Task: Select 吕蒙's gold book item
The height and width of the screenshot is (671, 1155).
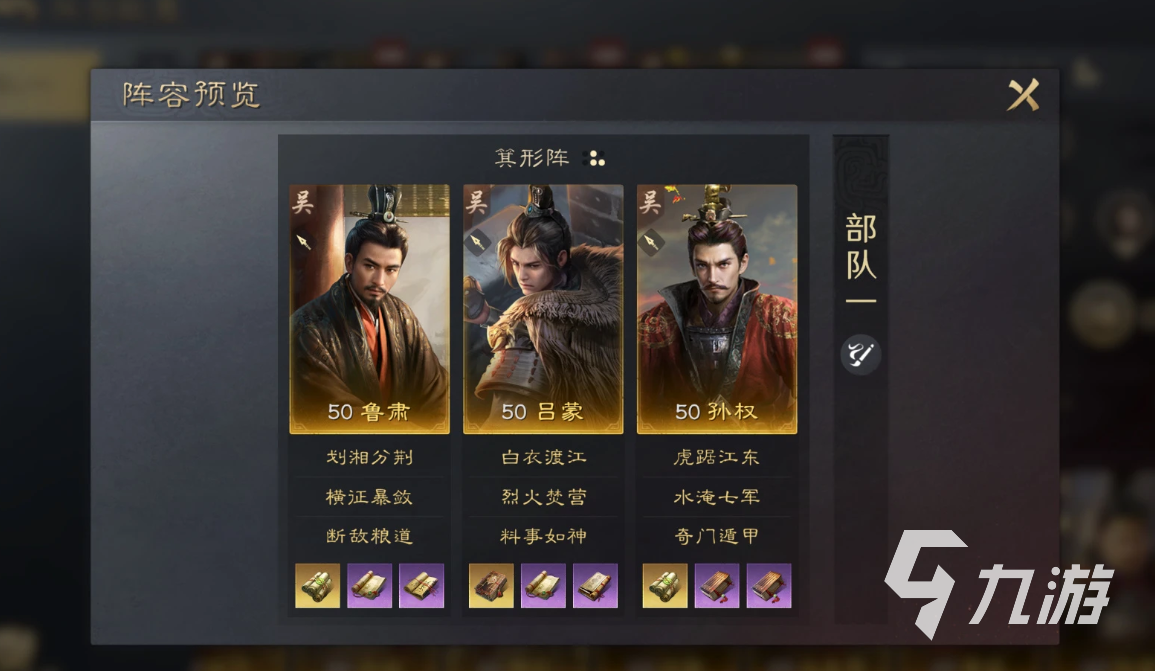Action: [491, 586]
